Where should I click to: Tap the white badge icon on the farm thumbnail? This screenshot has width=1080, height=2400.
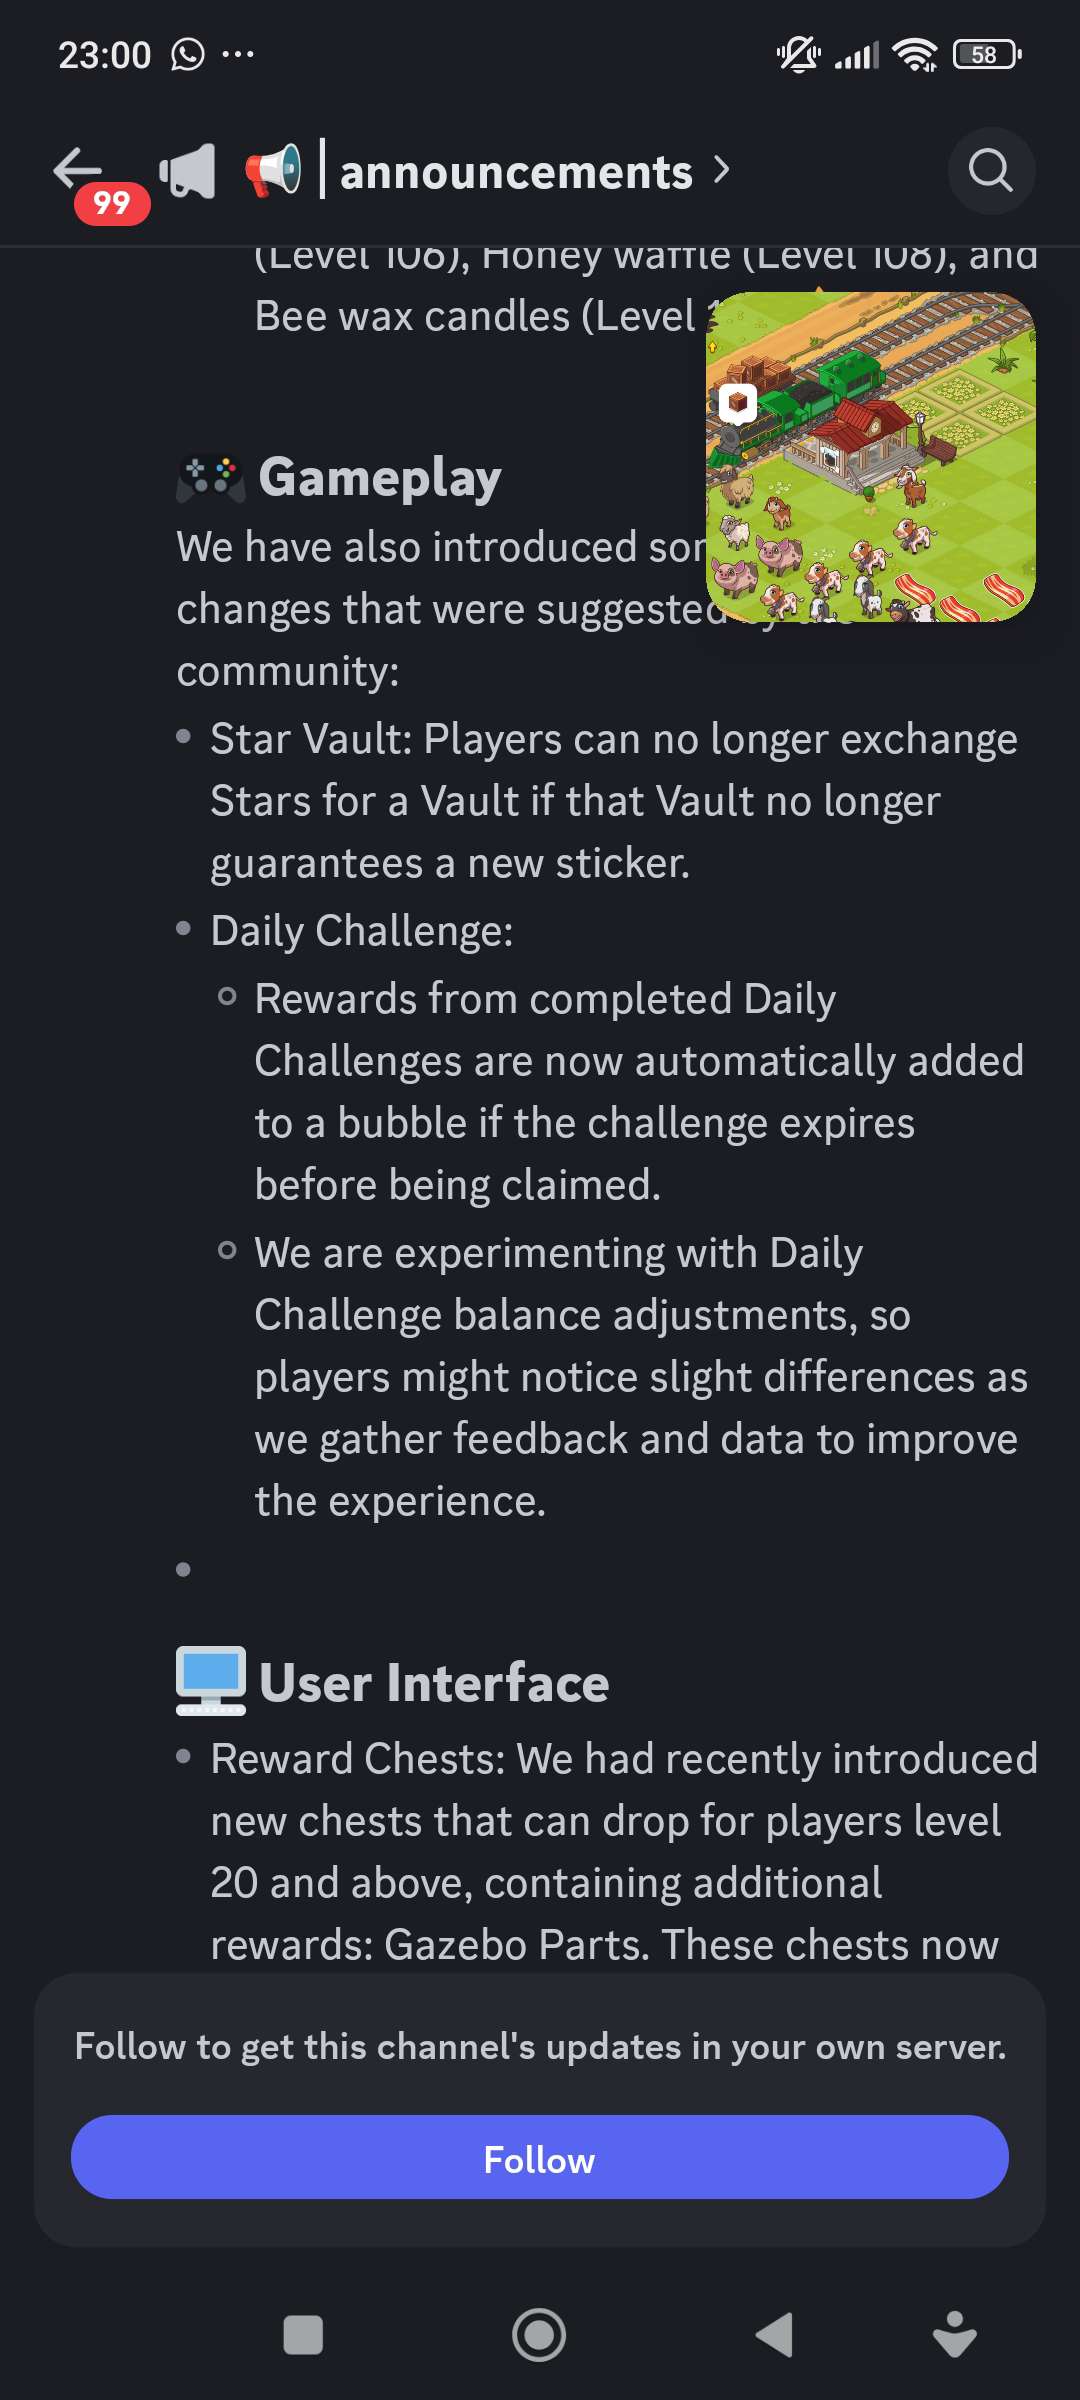(x=738, y=403)
